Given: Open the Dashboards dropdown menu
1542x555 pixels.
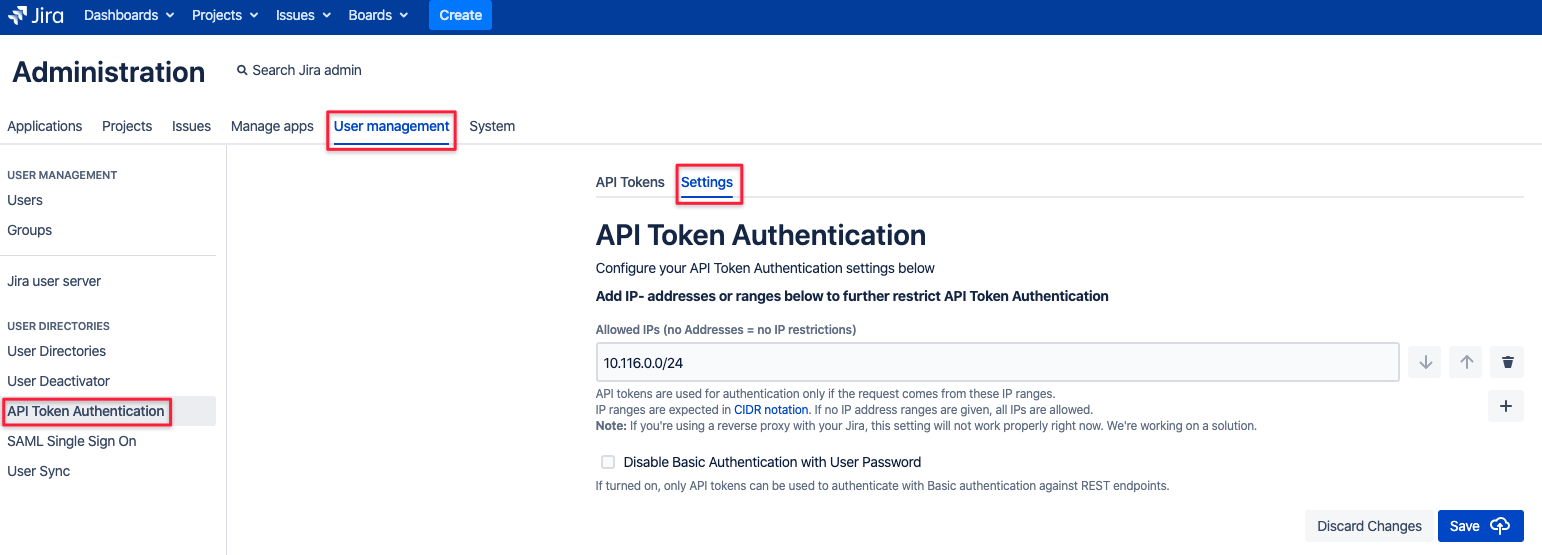Looking at the screenshot, I should click(129, 15).
